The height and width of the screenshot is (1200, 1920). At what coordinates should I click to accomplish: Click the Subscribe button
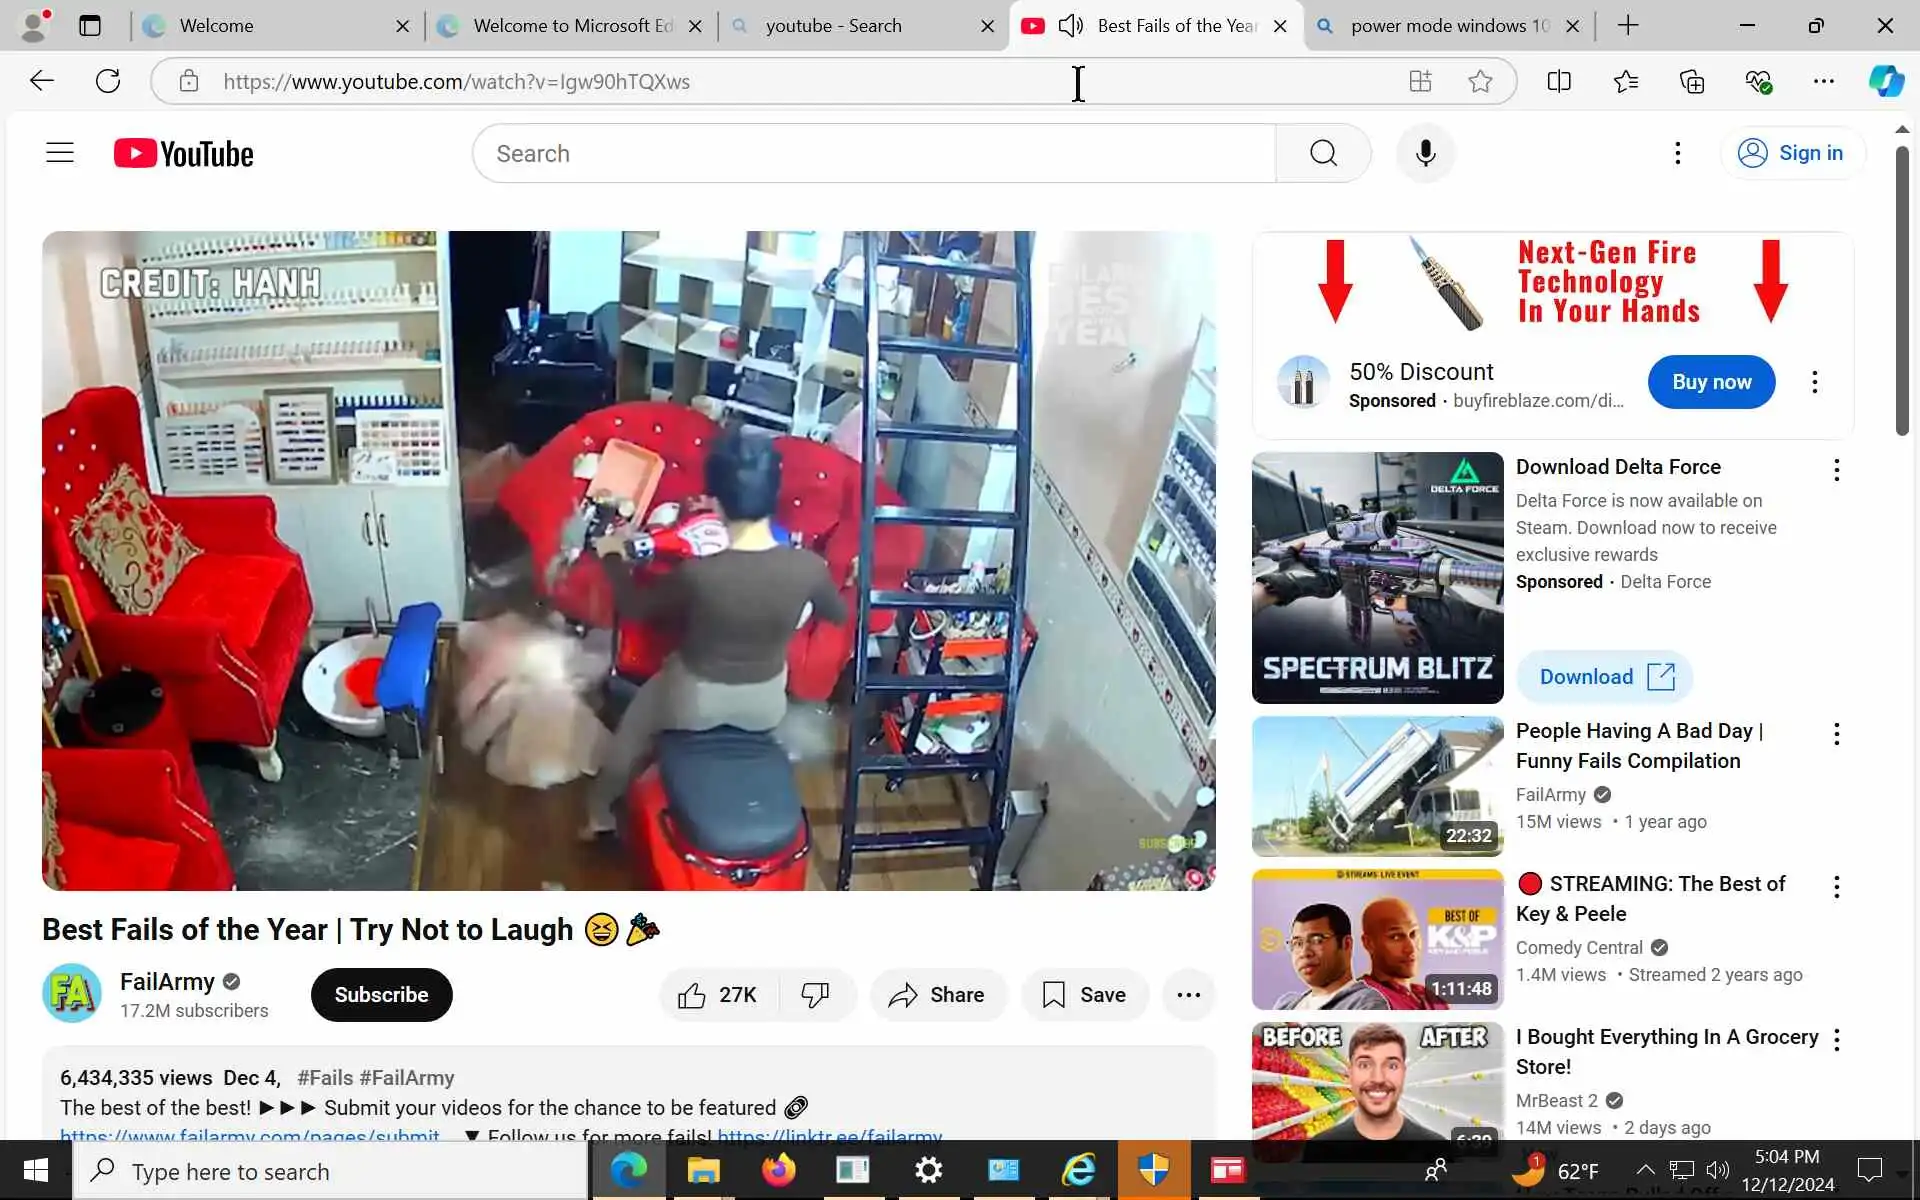click(381, 995)
